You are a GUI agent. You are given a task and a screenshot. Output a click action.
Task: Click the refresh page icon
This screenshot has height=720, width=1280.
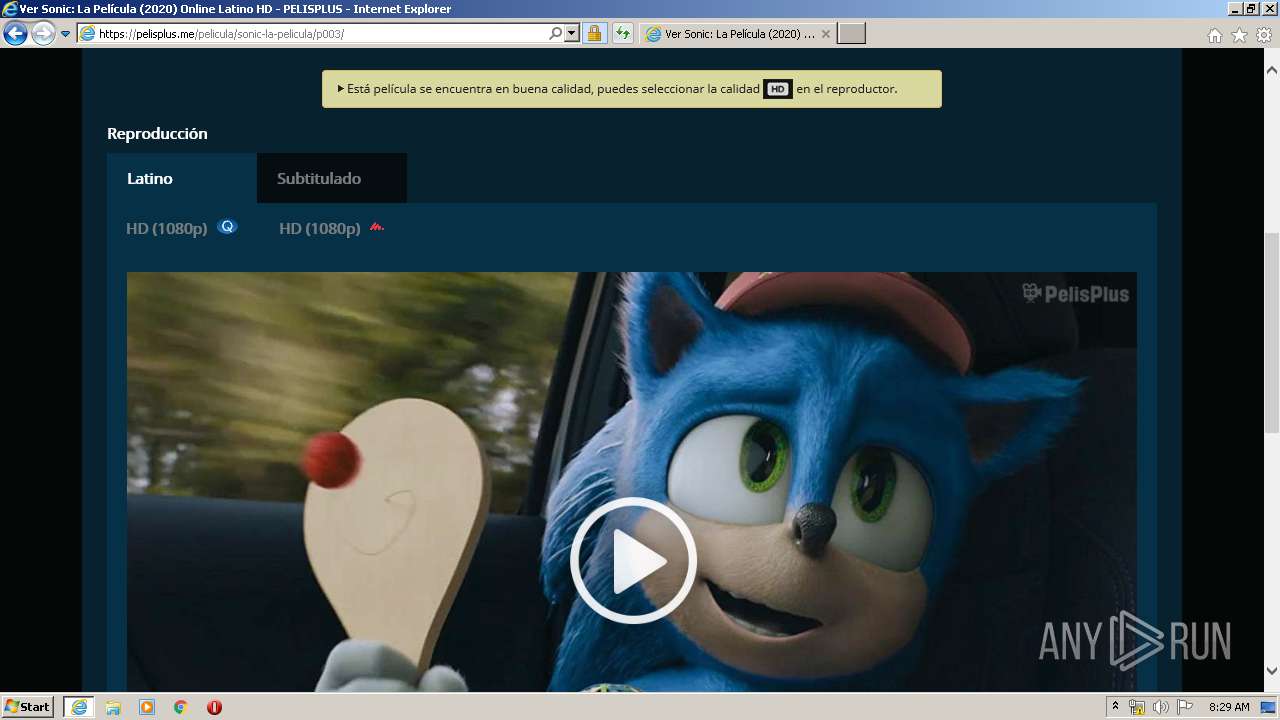(x=623, y=34)
